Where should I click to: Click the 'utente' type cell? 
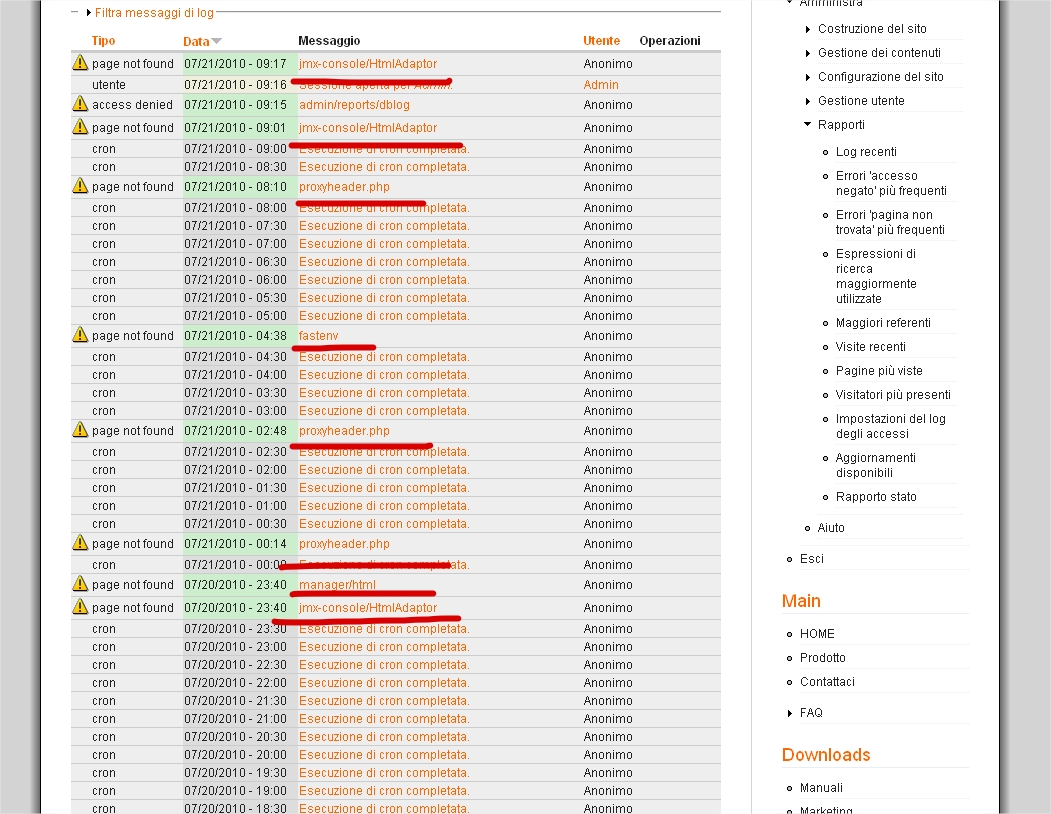tap(109, 84)
